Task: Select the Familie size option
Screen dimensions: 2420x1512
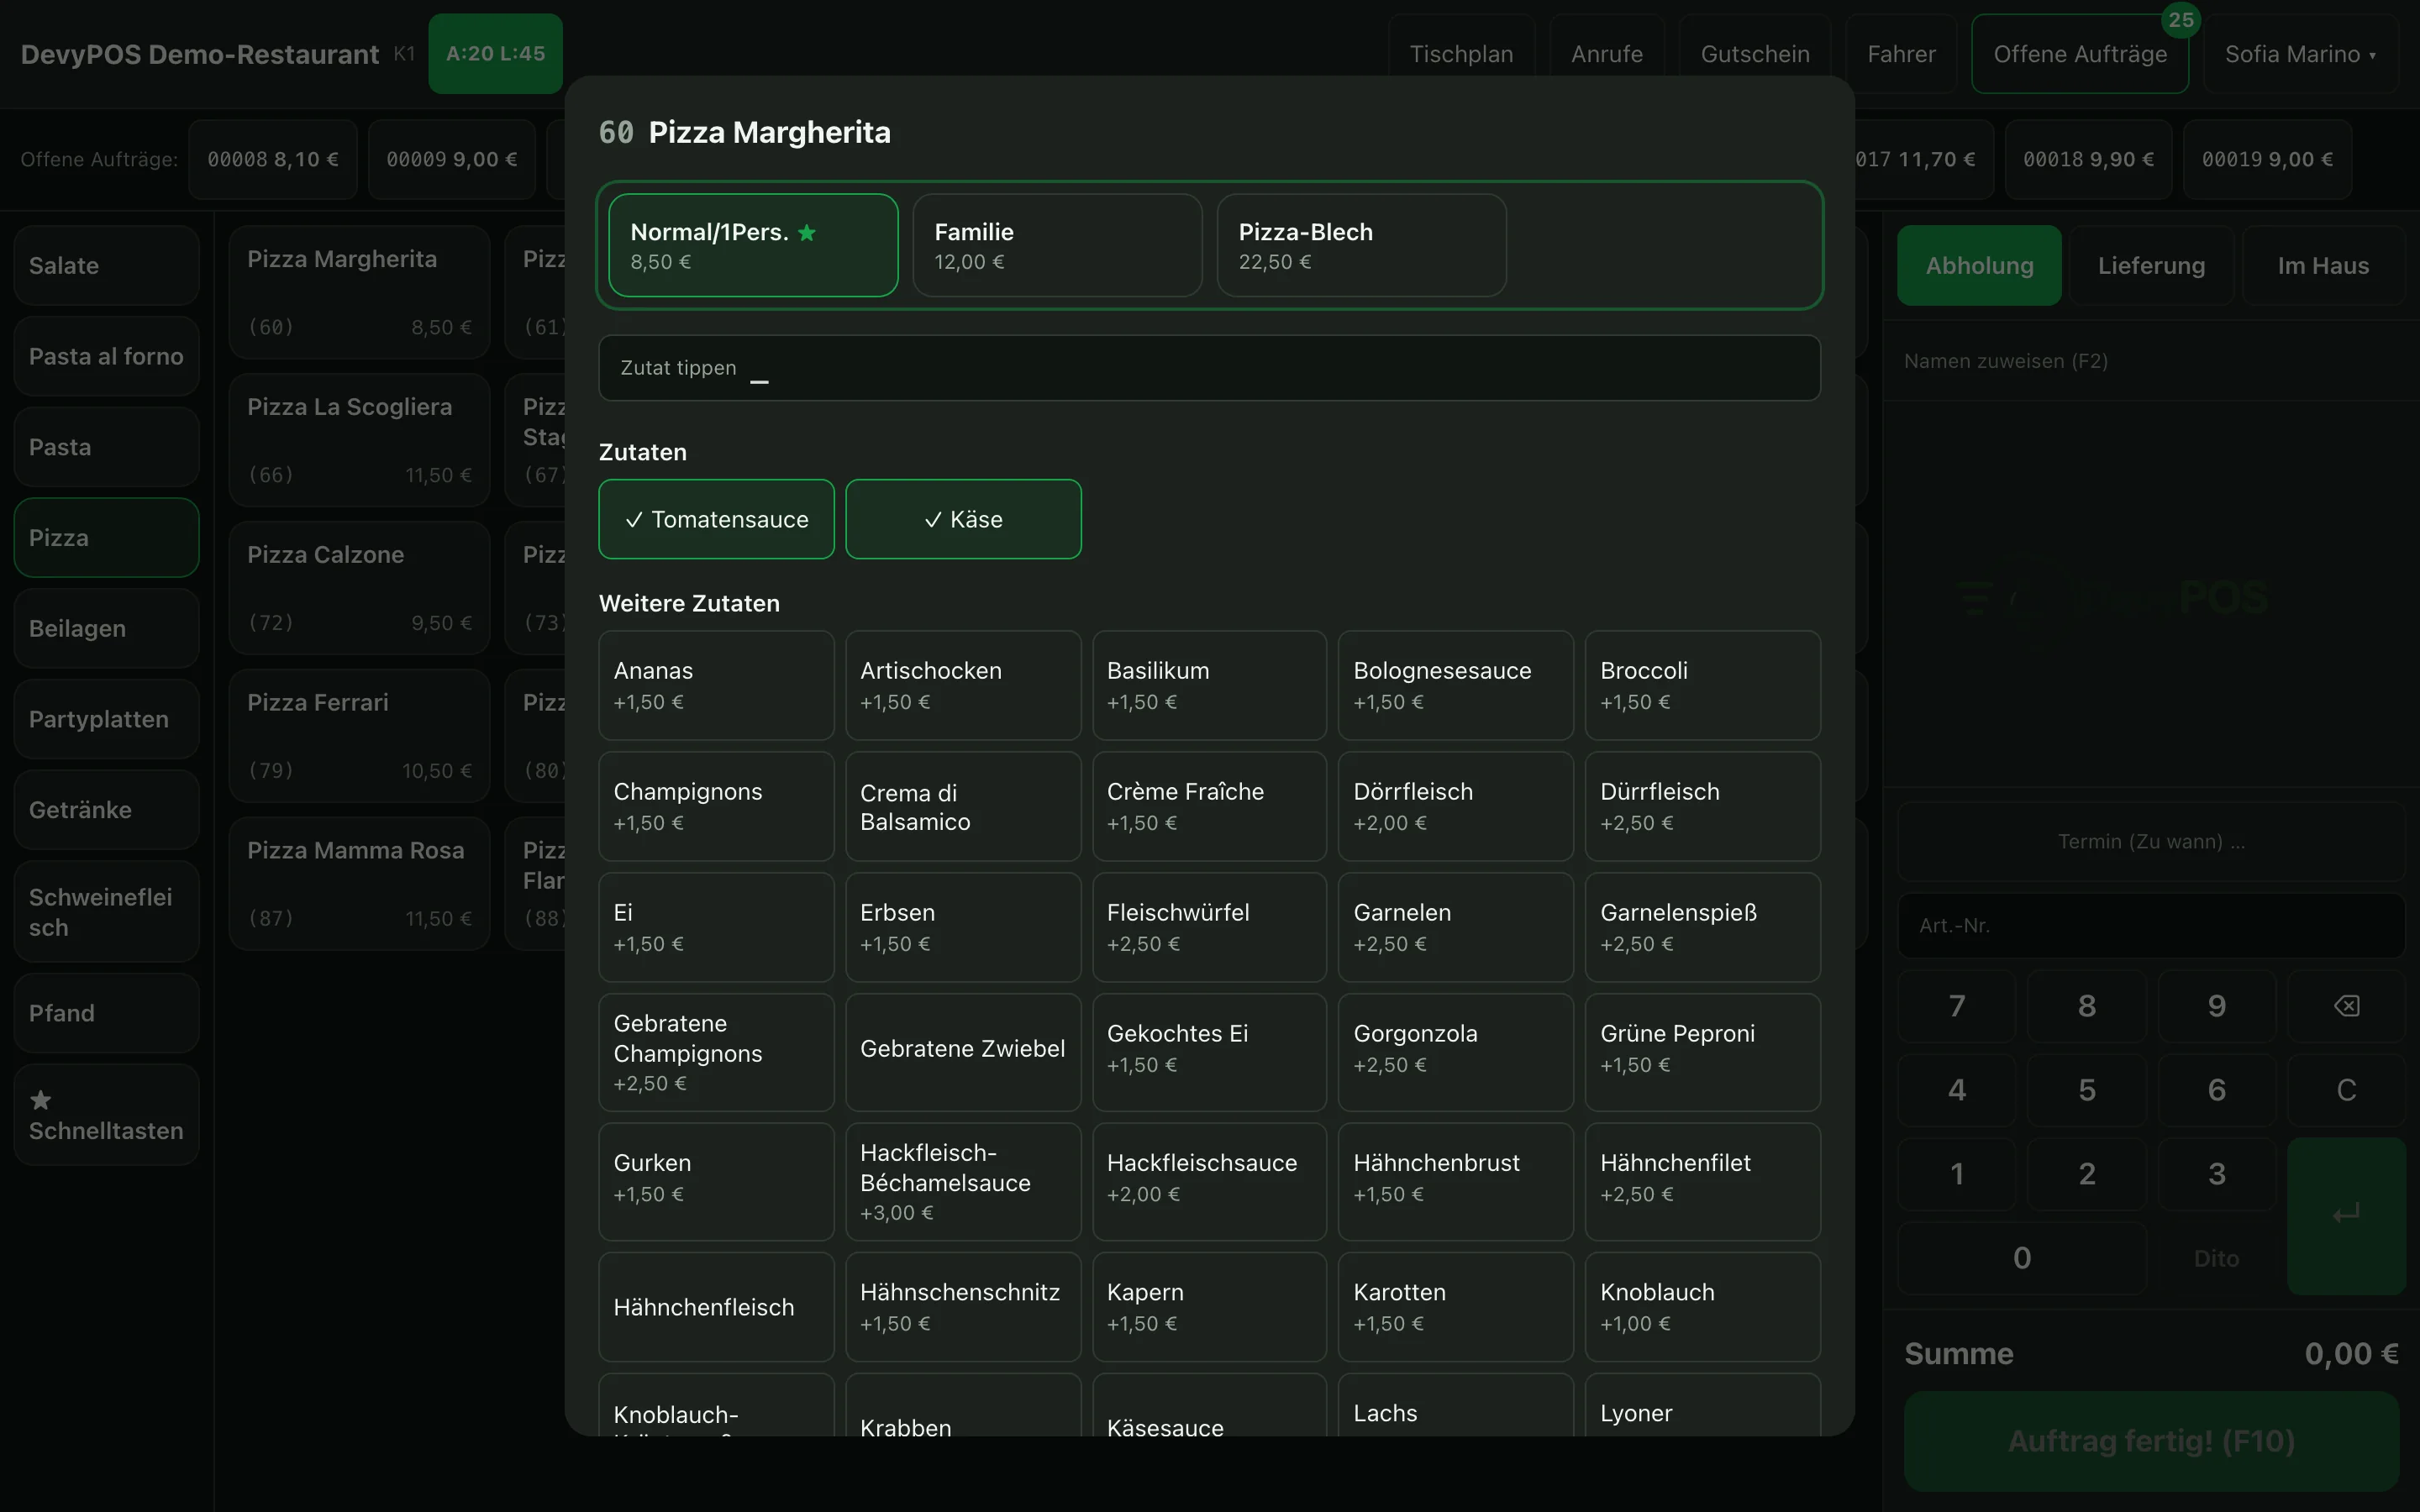Action: pos(1057,245)
